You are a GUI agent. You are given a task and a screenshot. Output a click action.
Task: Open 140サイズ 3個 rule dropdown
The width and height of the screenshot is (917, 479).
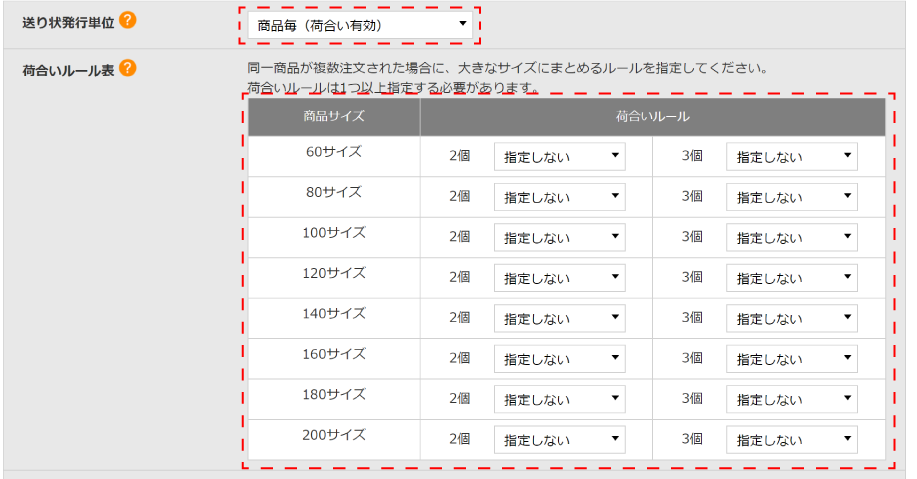pos(792,318)
